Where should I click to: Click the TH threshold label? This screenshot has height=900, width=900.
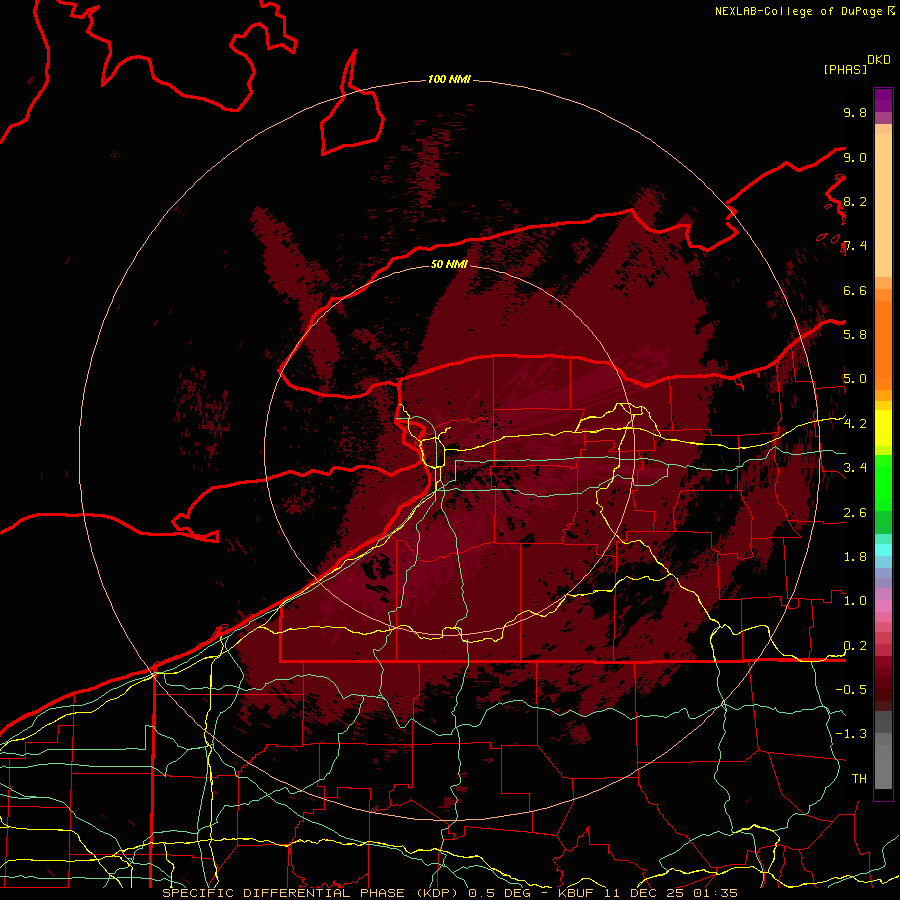[859, 779]
